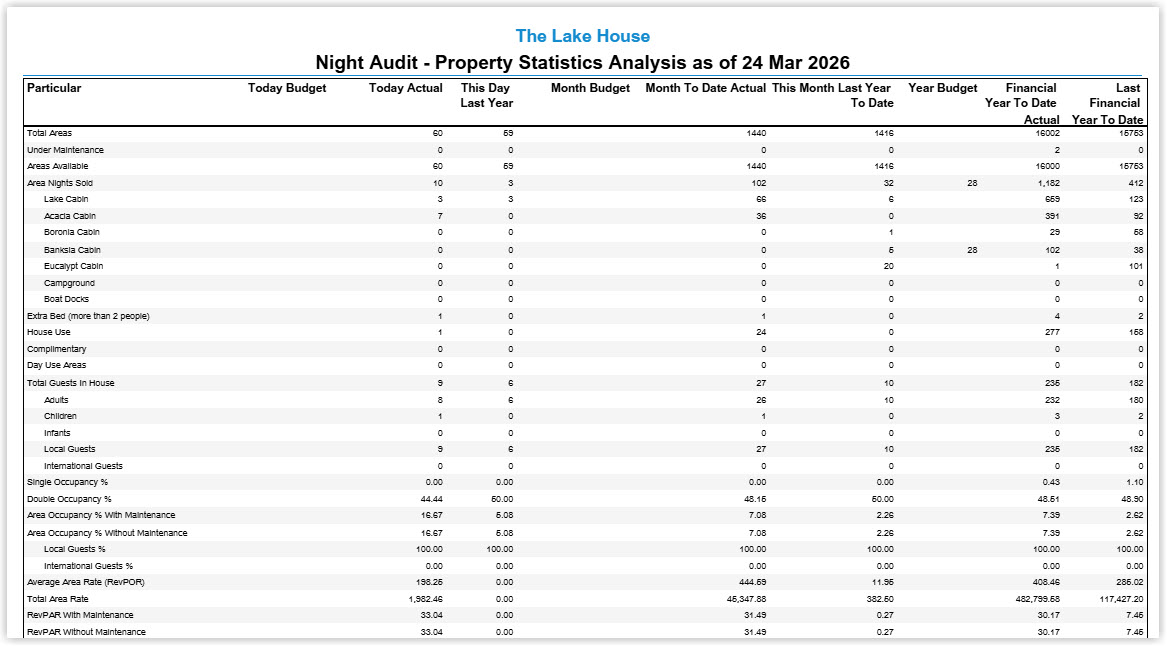
Task: Select the "Eucalypt Cabin" row label
Action: point(74,266)
